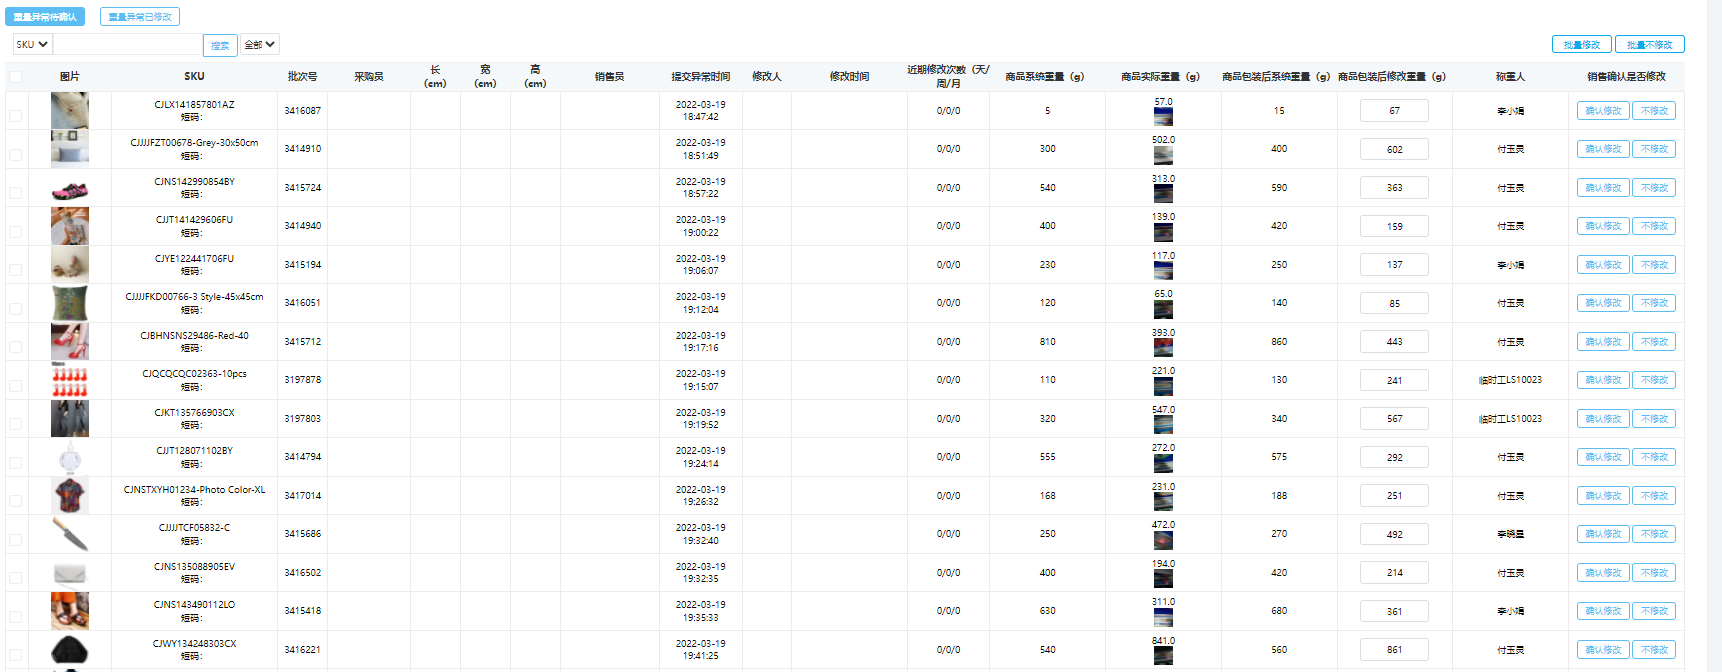Edit the packaged weight field showing 443
This screenshot has height=672, width=1722.
1394,342
